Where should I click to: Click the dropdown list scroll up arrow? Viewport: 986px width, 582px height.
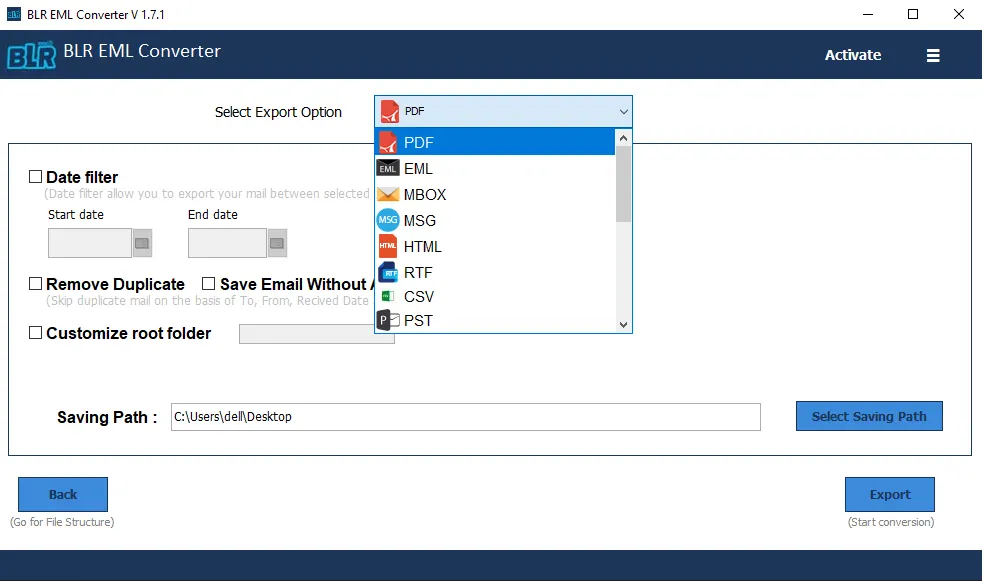click(x=623, y=138)
